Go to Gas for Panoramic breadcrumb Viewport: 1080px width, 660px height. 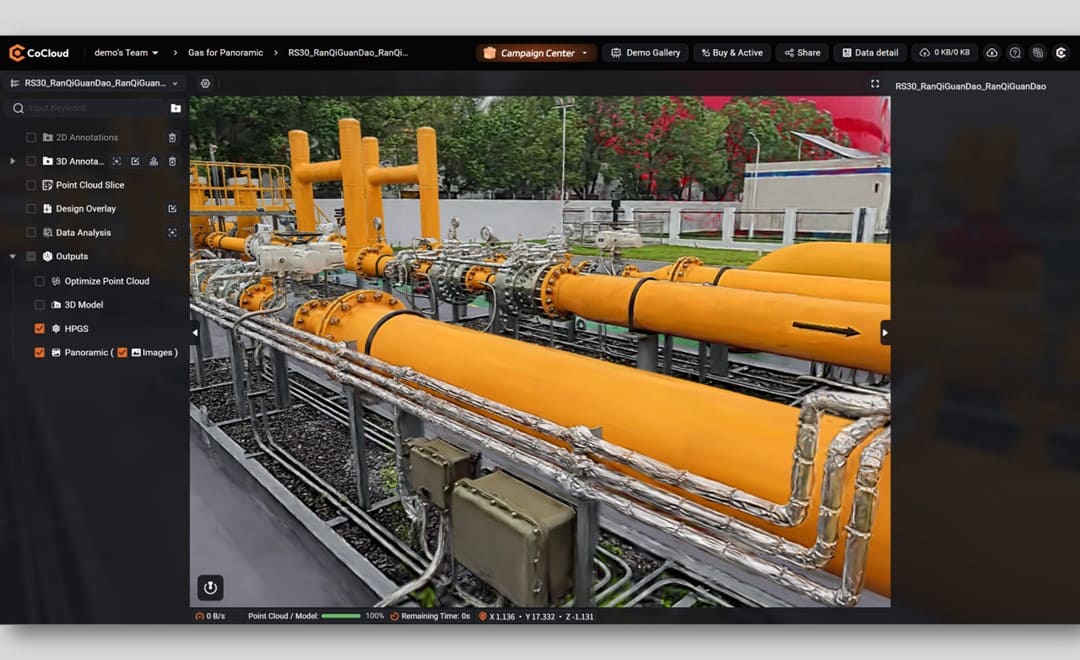225,52
